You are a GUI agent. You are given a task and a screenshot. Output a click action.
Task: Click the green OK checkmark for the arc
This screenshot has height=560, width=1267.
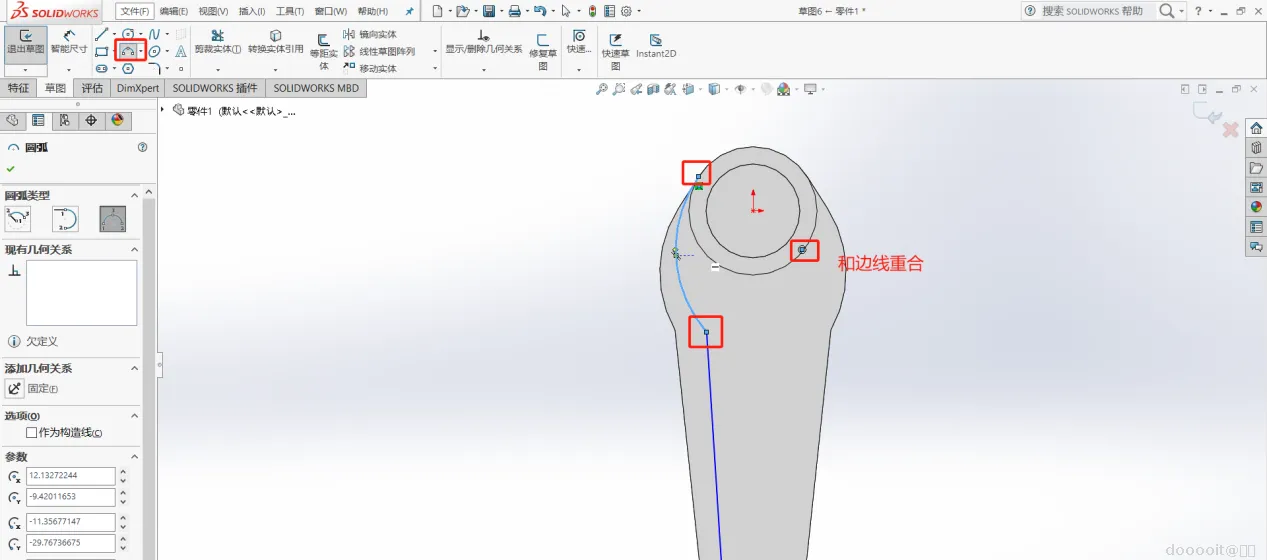coord(11,169)
